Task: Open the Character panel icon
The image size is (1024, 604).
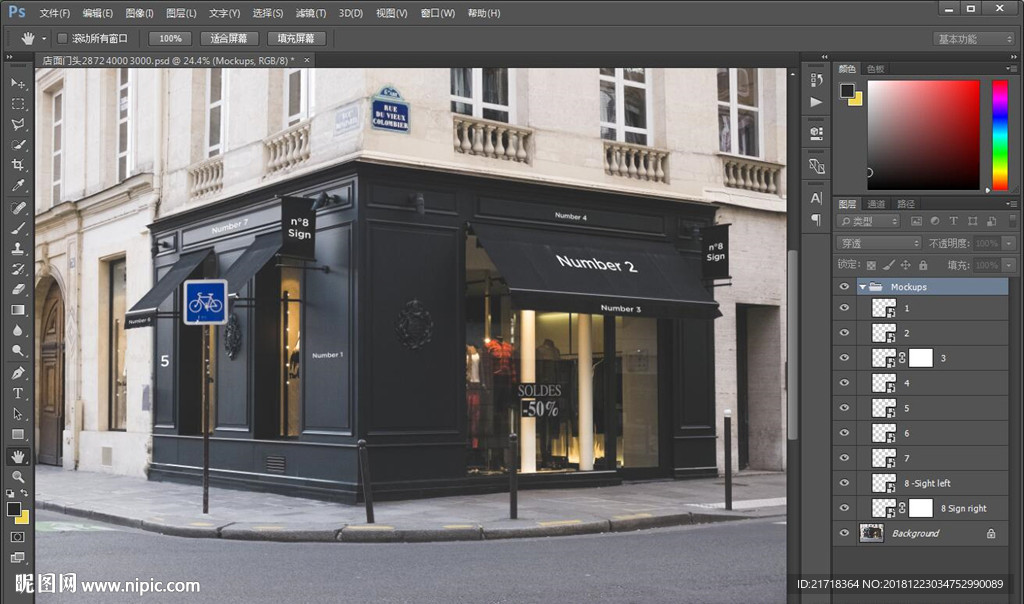Action: pyautogui.click(x=816, y=198)
